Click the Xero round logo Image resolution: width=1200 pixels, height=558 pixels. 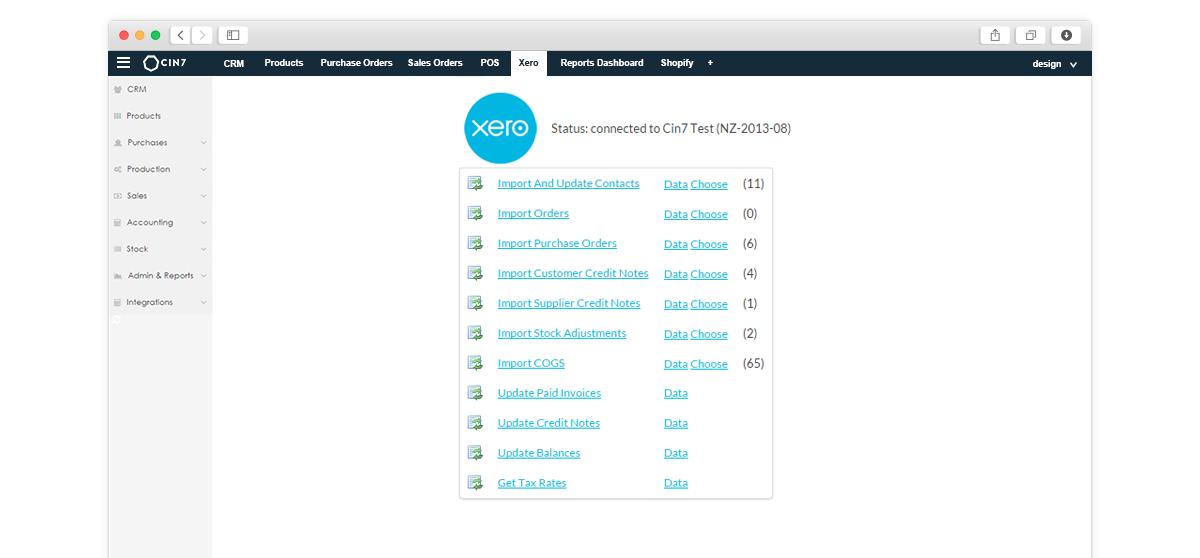tap(501, 128)
